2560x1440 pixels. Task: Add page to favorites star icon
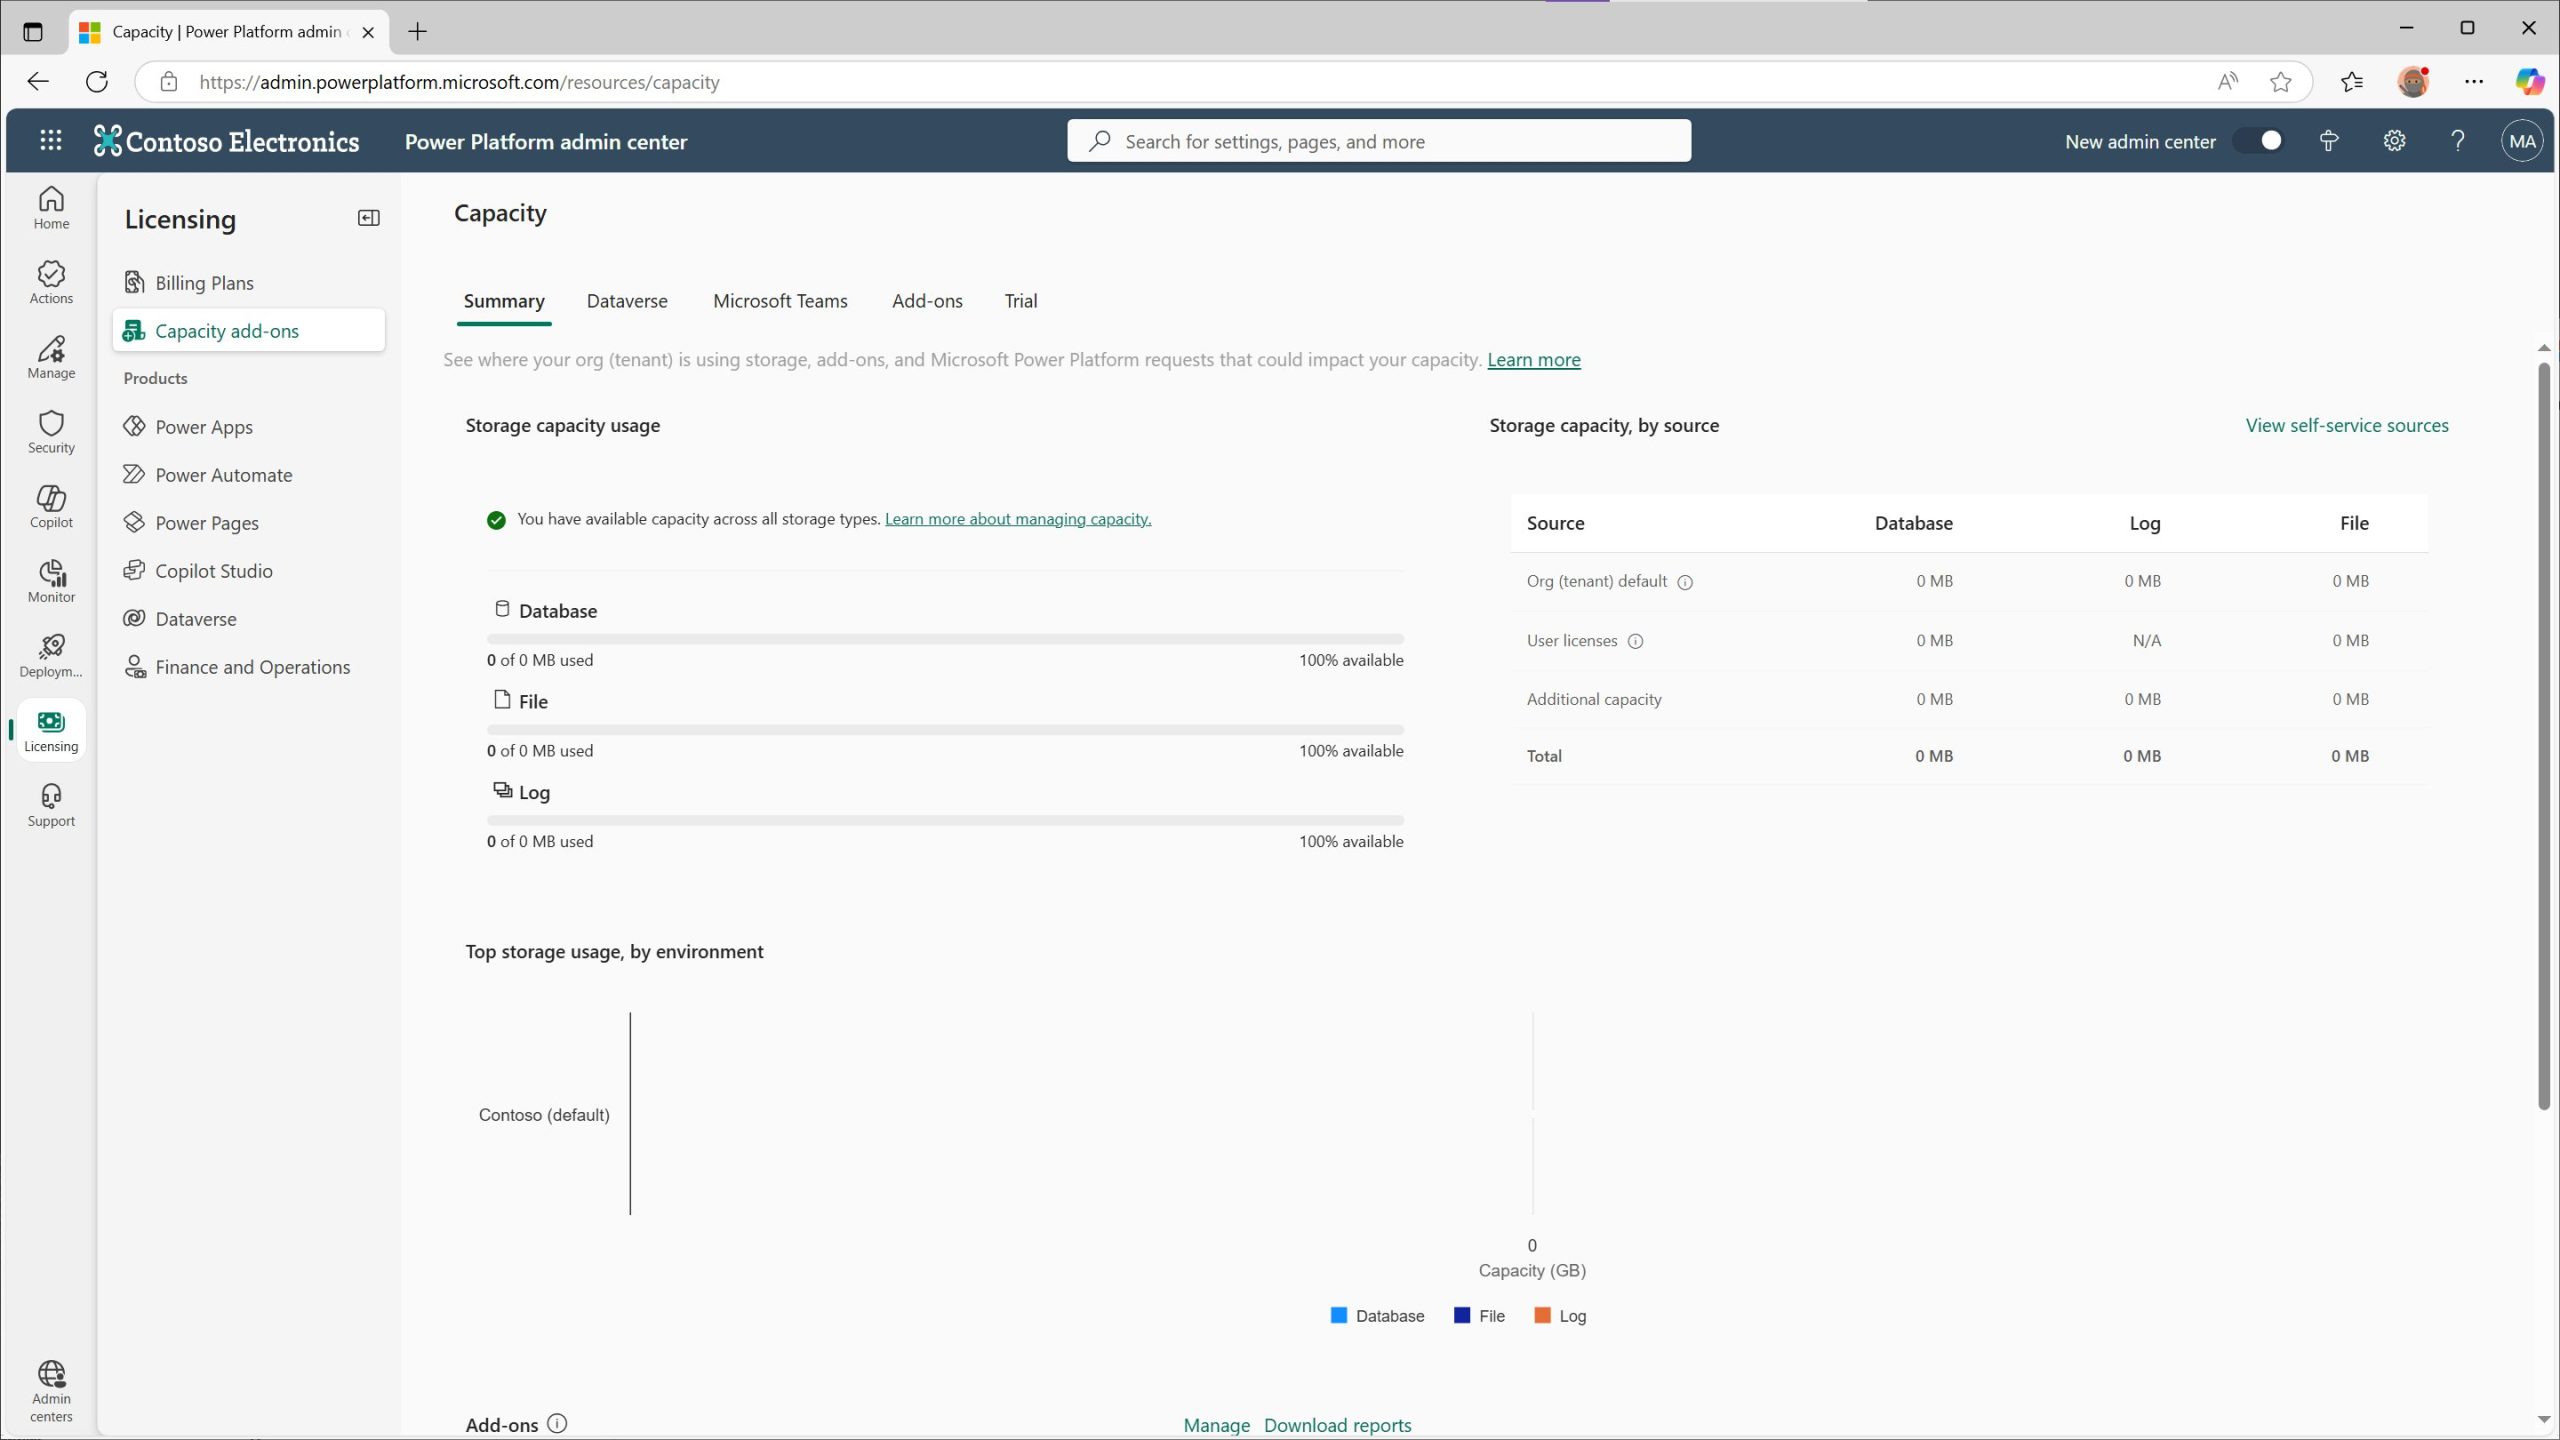click(x=2280, y=82)
